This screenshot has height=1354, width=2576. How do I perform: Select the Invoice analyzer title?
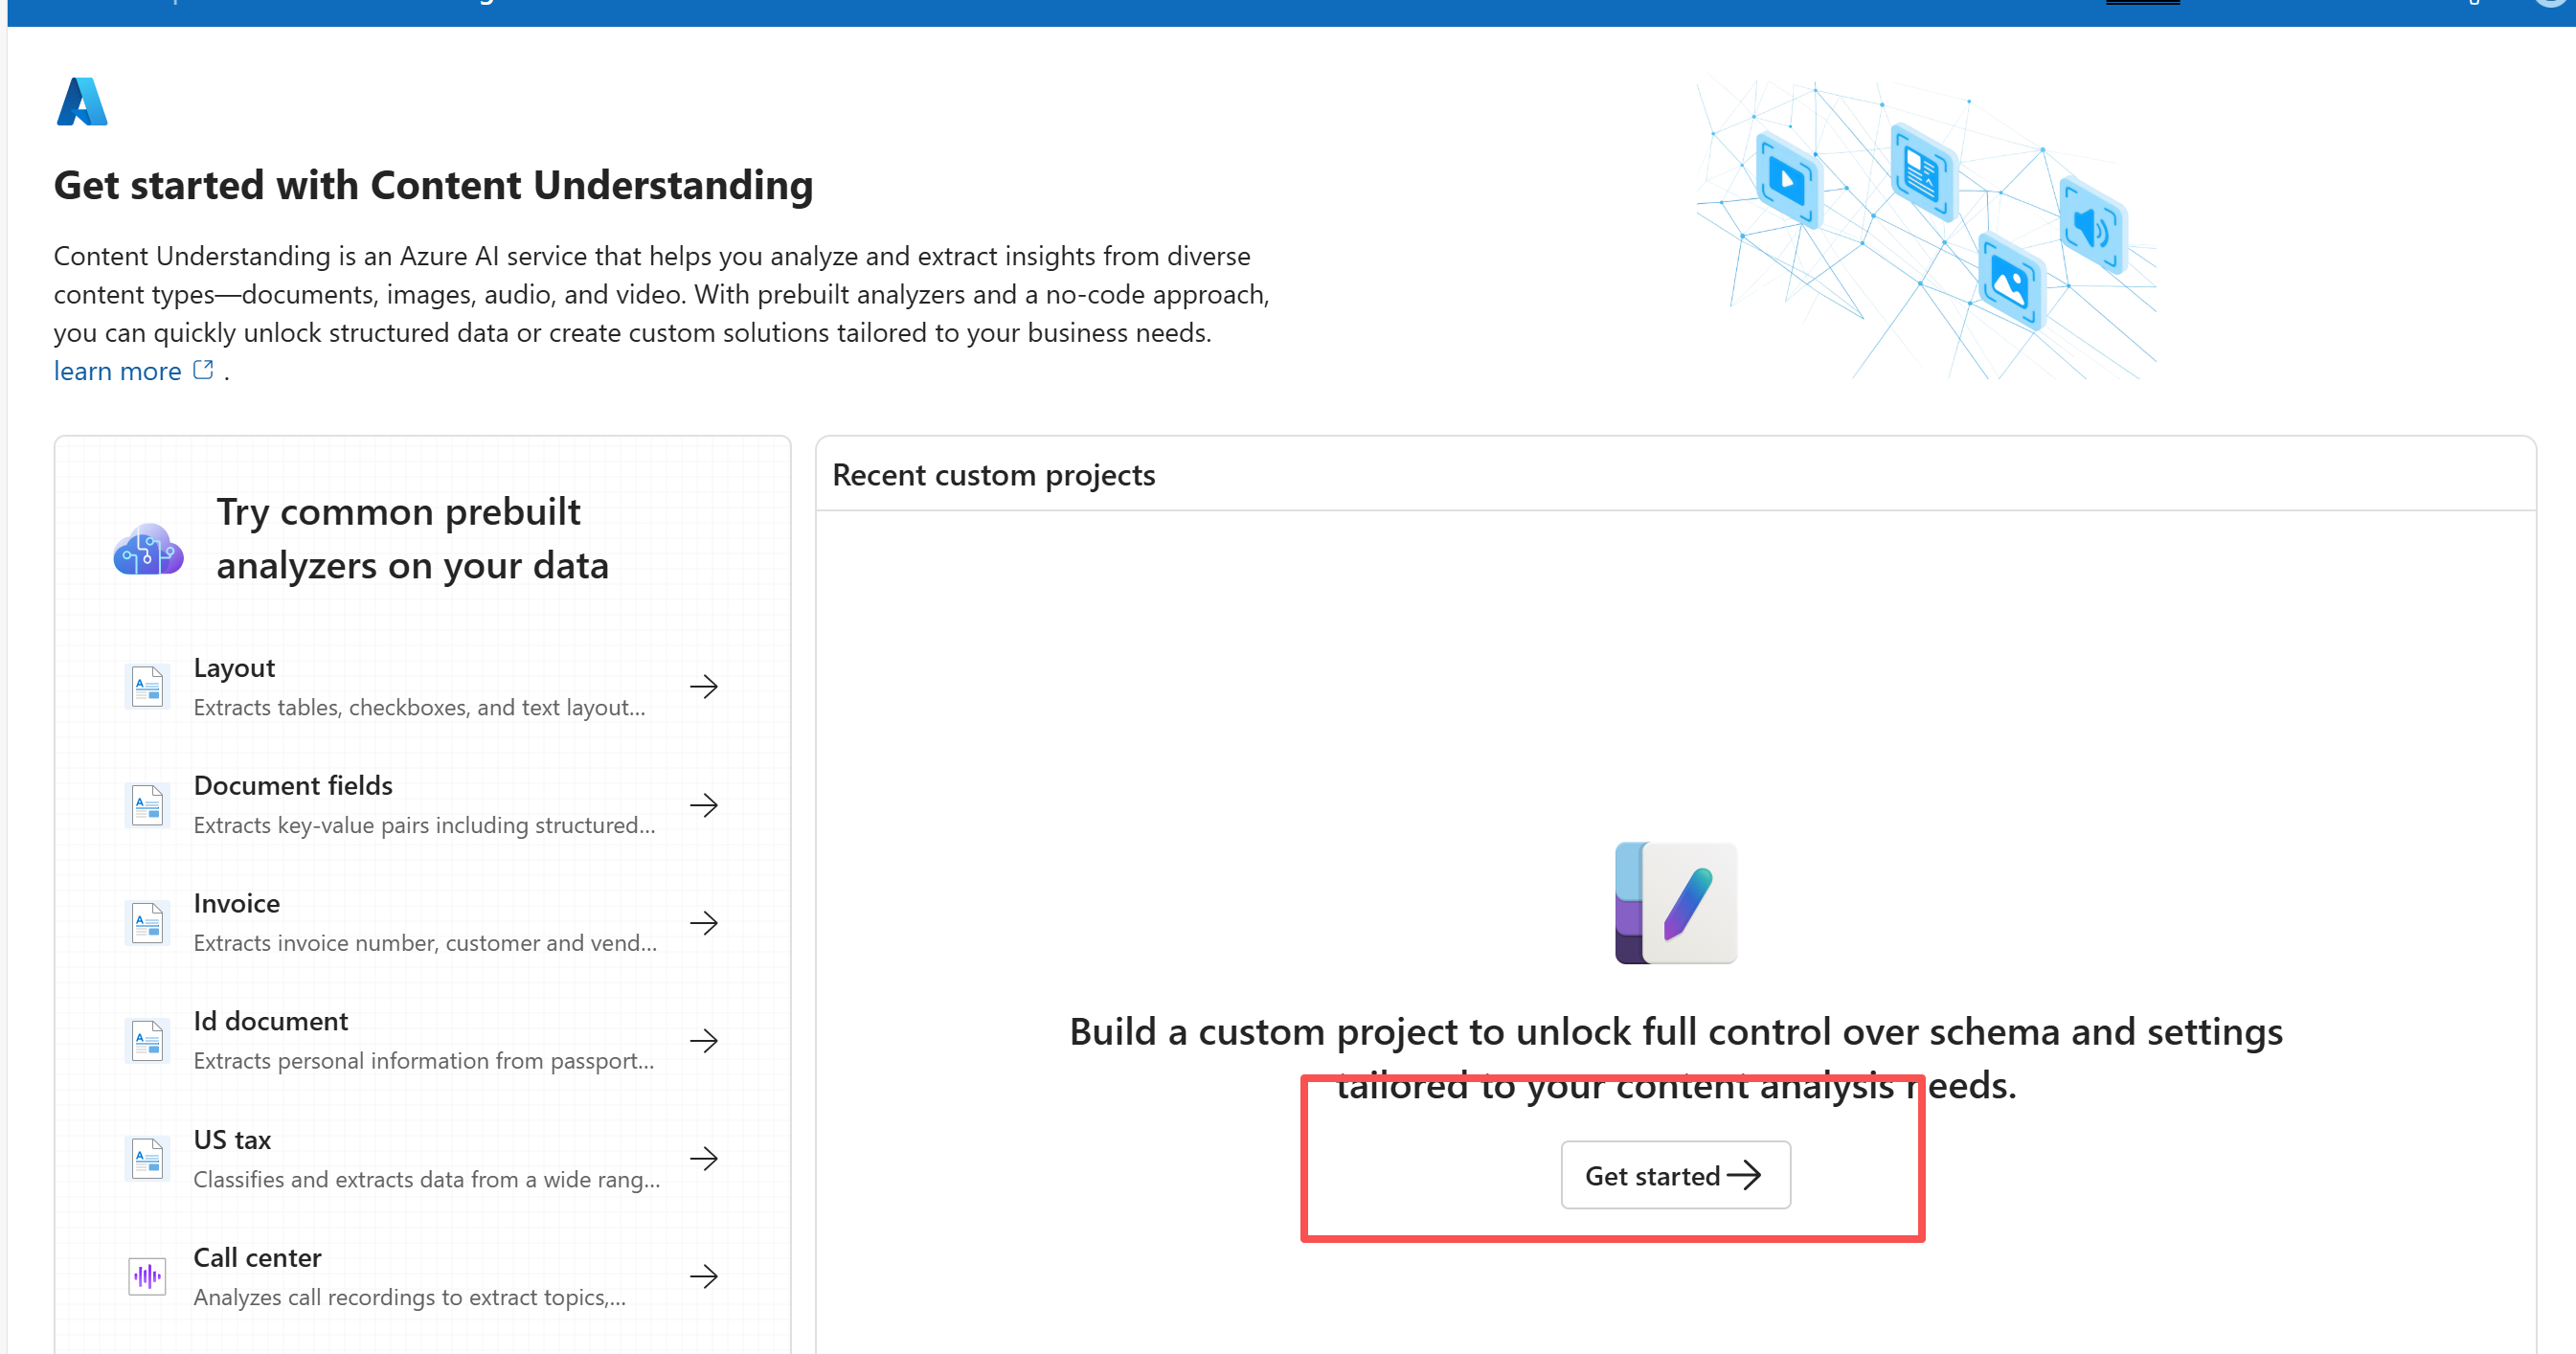point(236,903)
